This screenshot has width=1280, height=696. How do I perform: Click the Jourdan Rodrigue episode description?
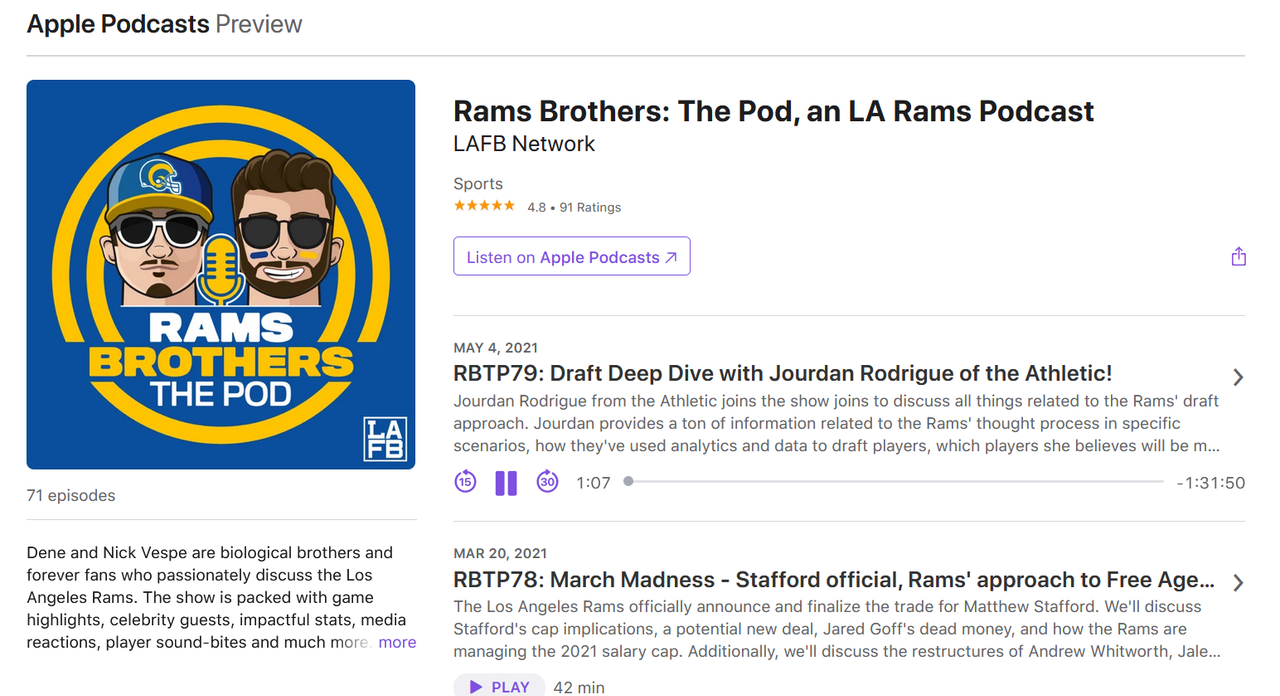[x=837, y=423]
